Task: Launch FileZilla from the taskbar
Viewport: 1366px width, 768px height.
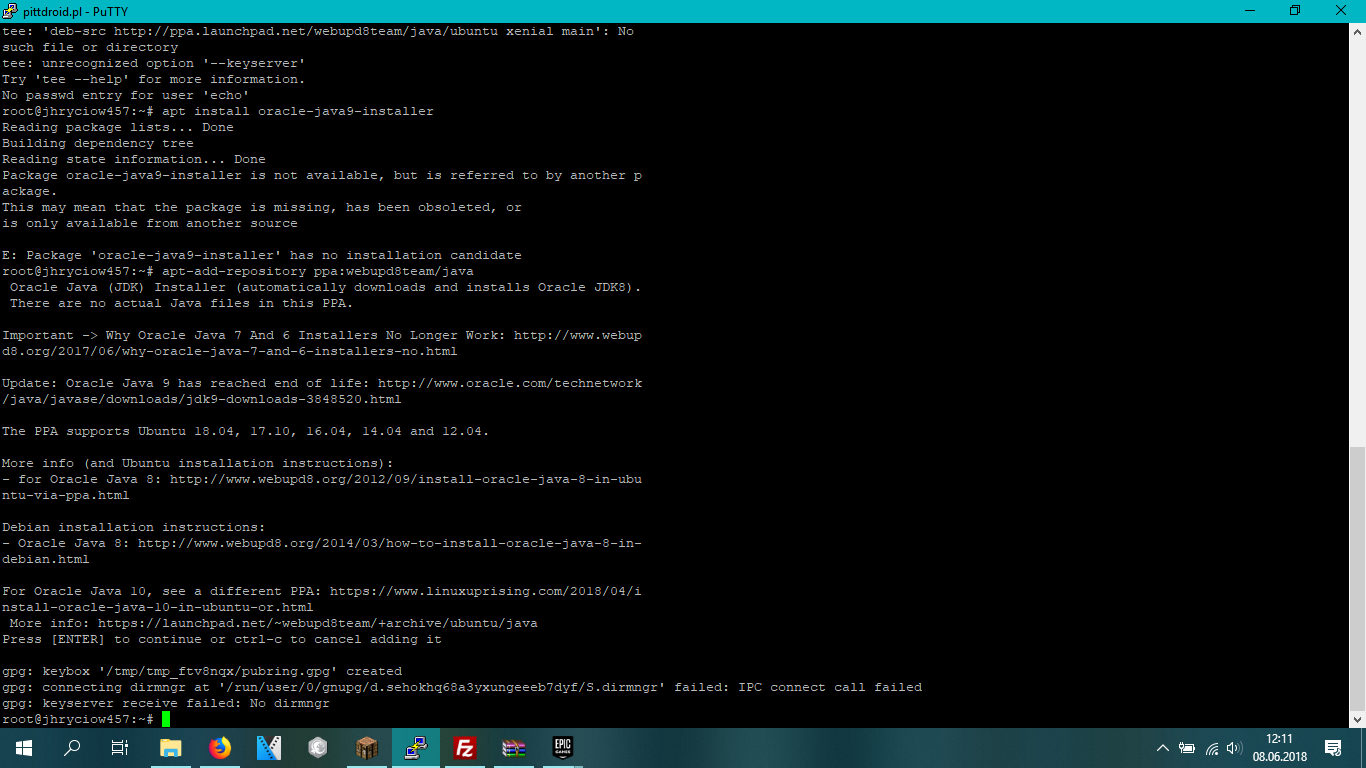Action: [x=464, y=748]
